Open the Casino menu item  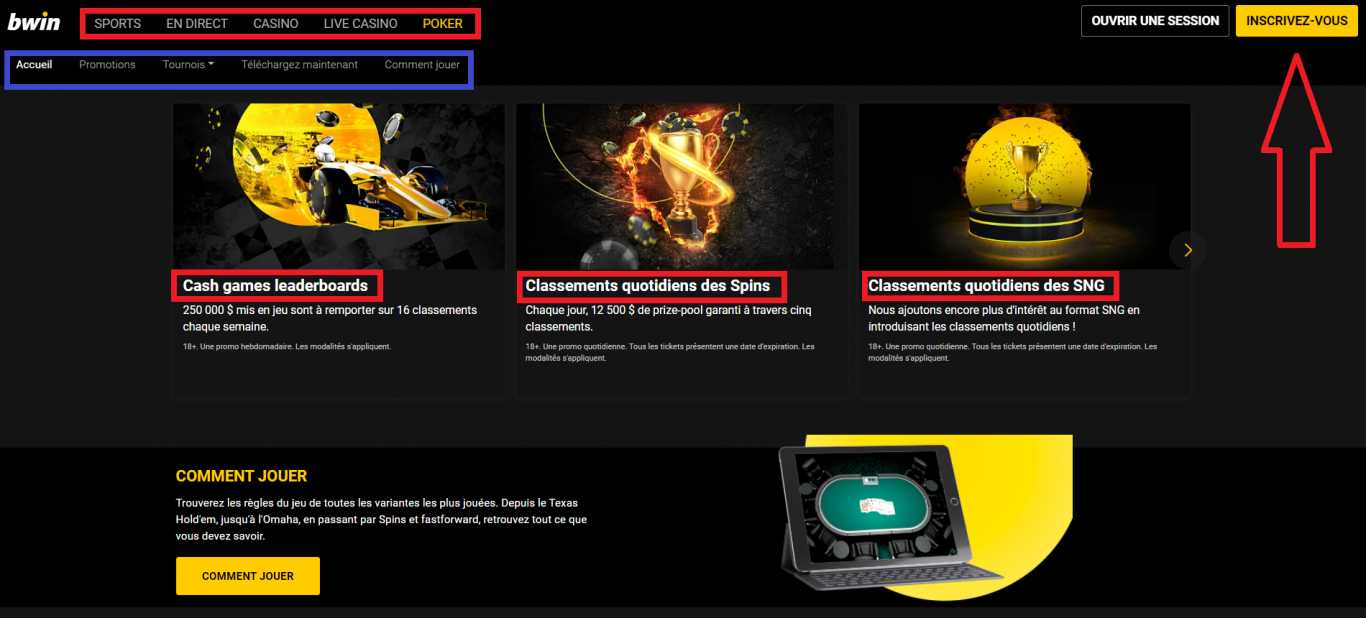pyautogui.click(x=275, y=23)
